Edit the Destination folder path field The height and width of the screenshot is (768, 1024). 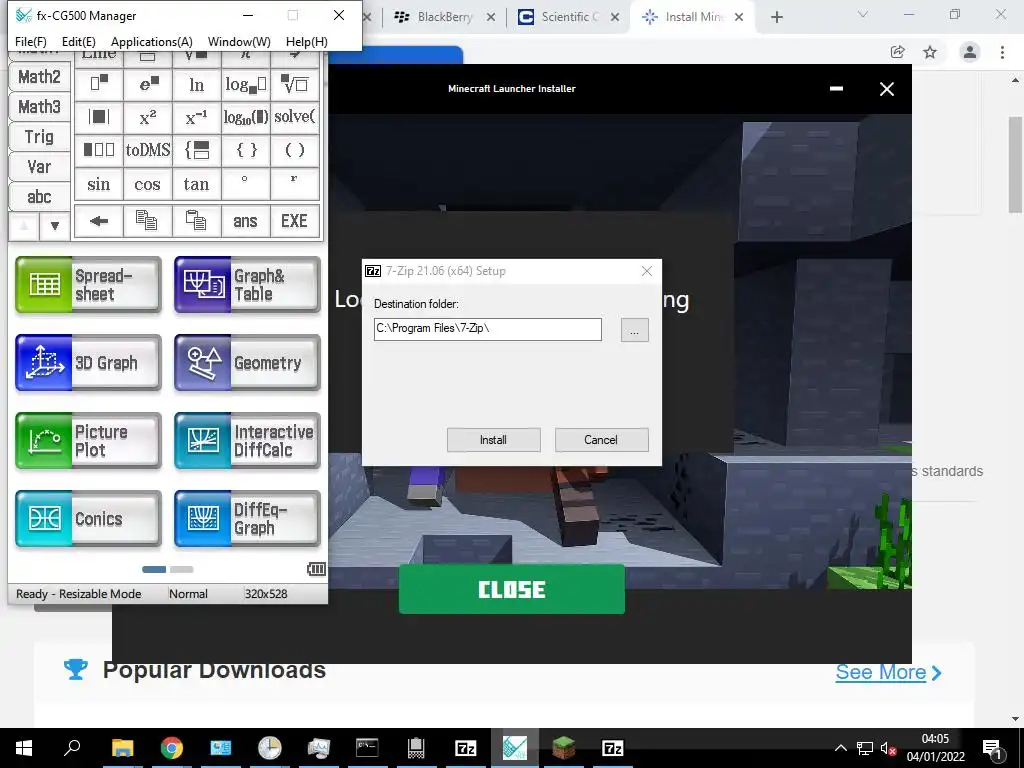pos(488,329)
